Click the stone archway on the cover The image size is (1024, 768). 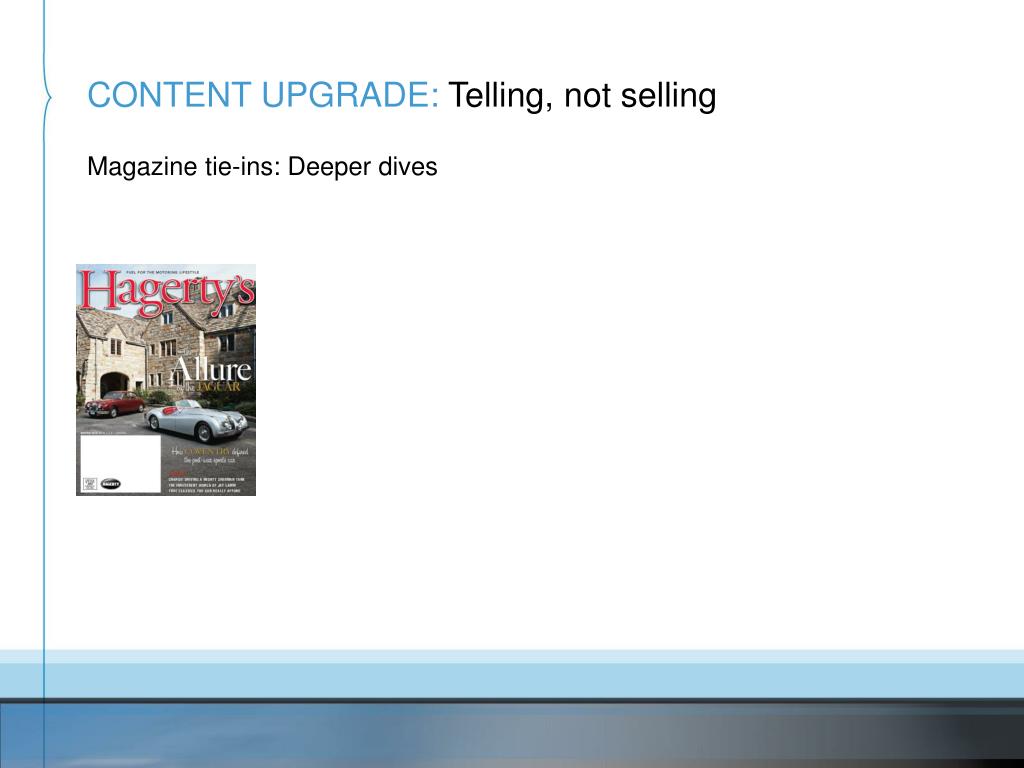[115, 384]
